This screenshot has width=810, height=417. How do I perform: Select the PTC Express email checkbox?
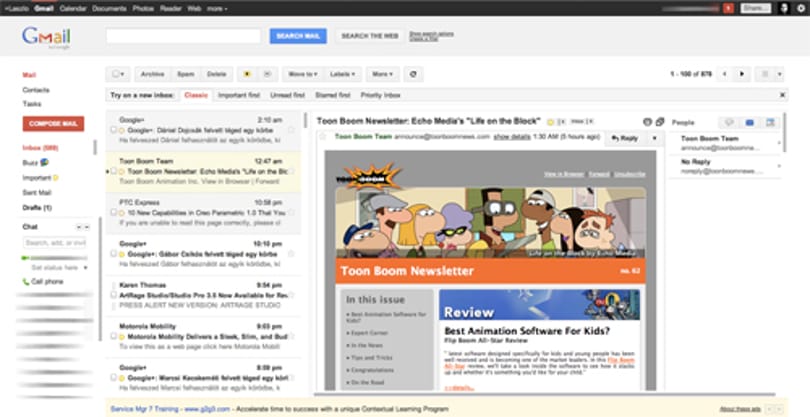[114, 212]
